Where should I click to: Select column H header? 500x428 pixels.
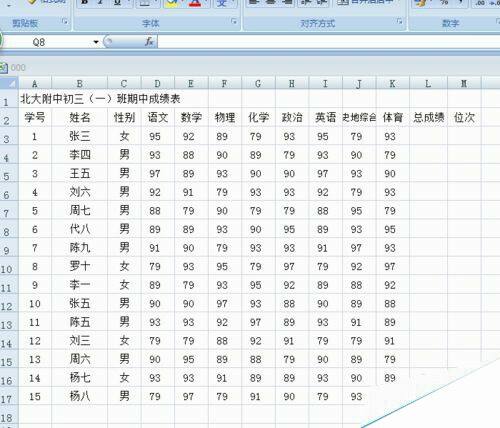(292, 83)
